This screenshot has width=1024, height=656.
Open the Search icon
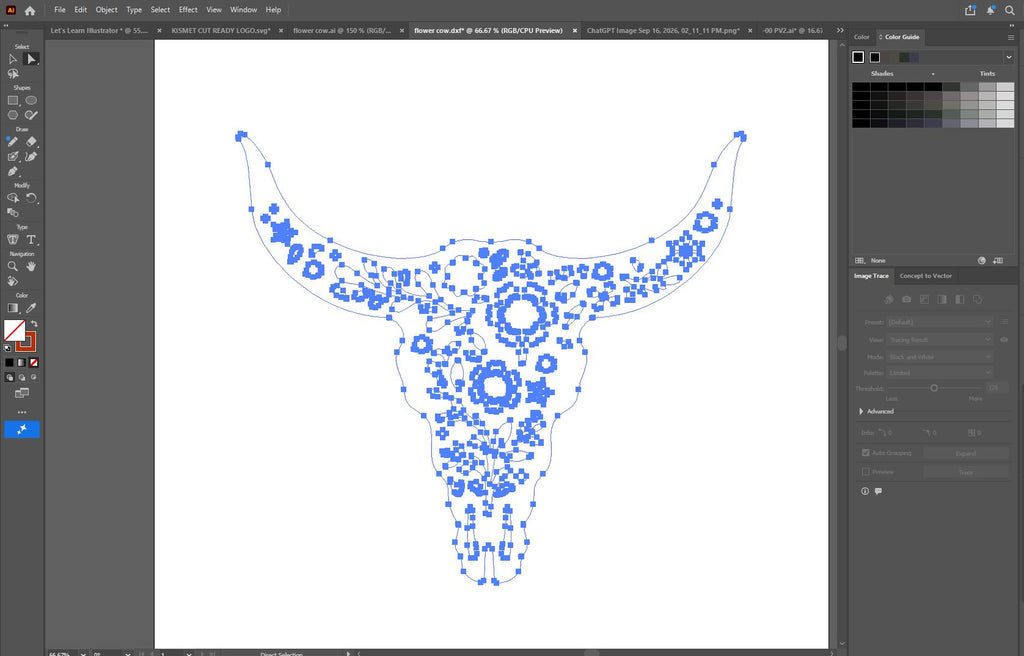(1010, 10)
